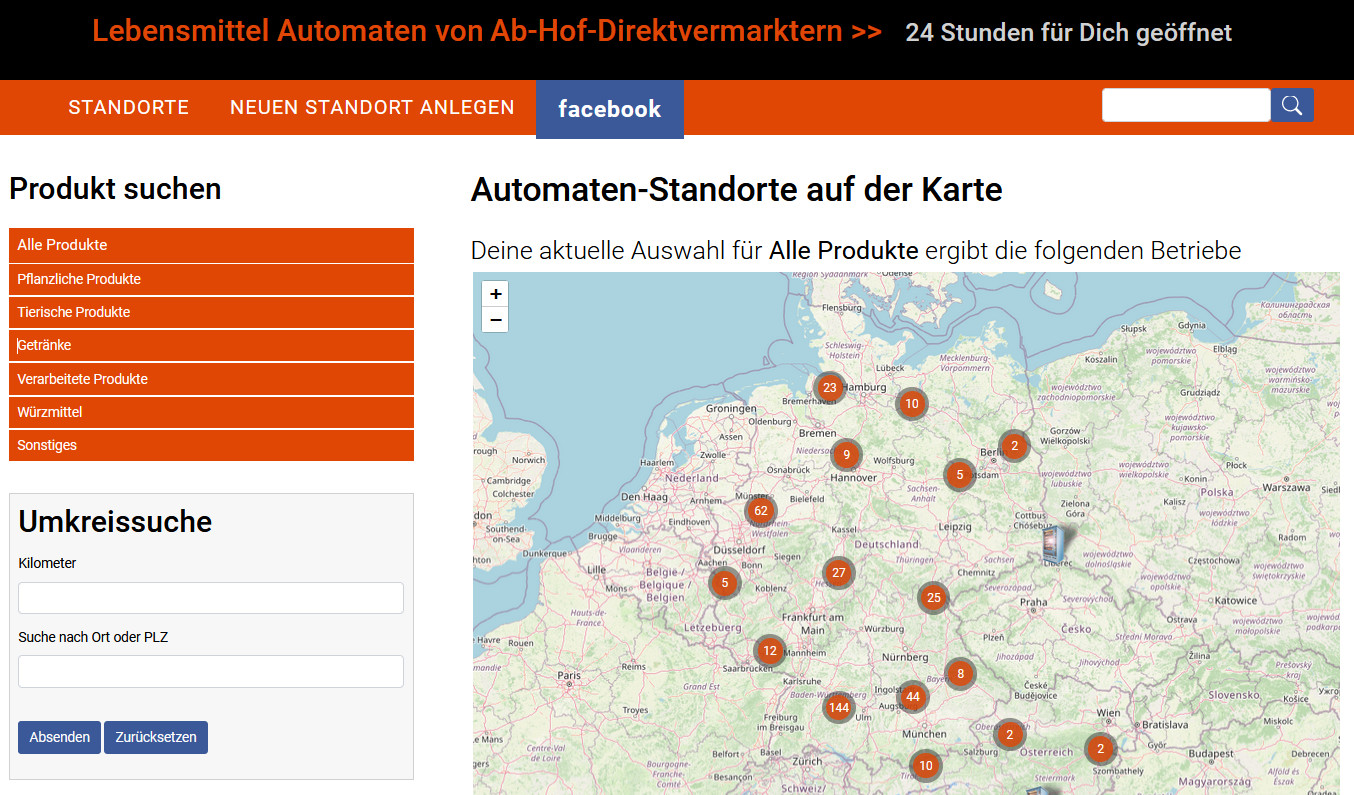This screenshot has height=795, width=1354.
Task: Open the cluster marker showing 25
Action: click(x=934, y=598)
